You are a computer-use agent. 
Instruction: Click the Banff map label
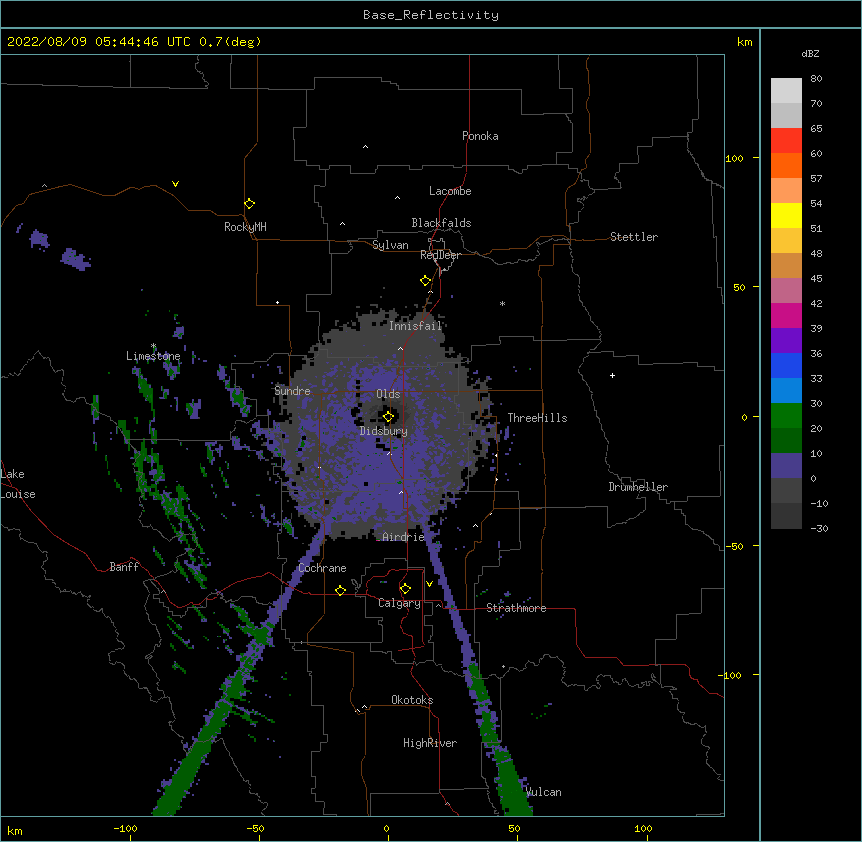[124, 567]
